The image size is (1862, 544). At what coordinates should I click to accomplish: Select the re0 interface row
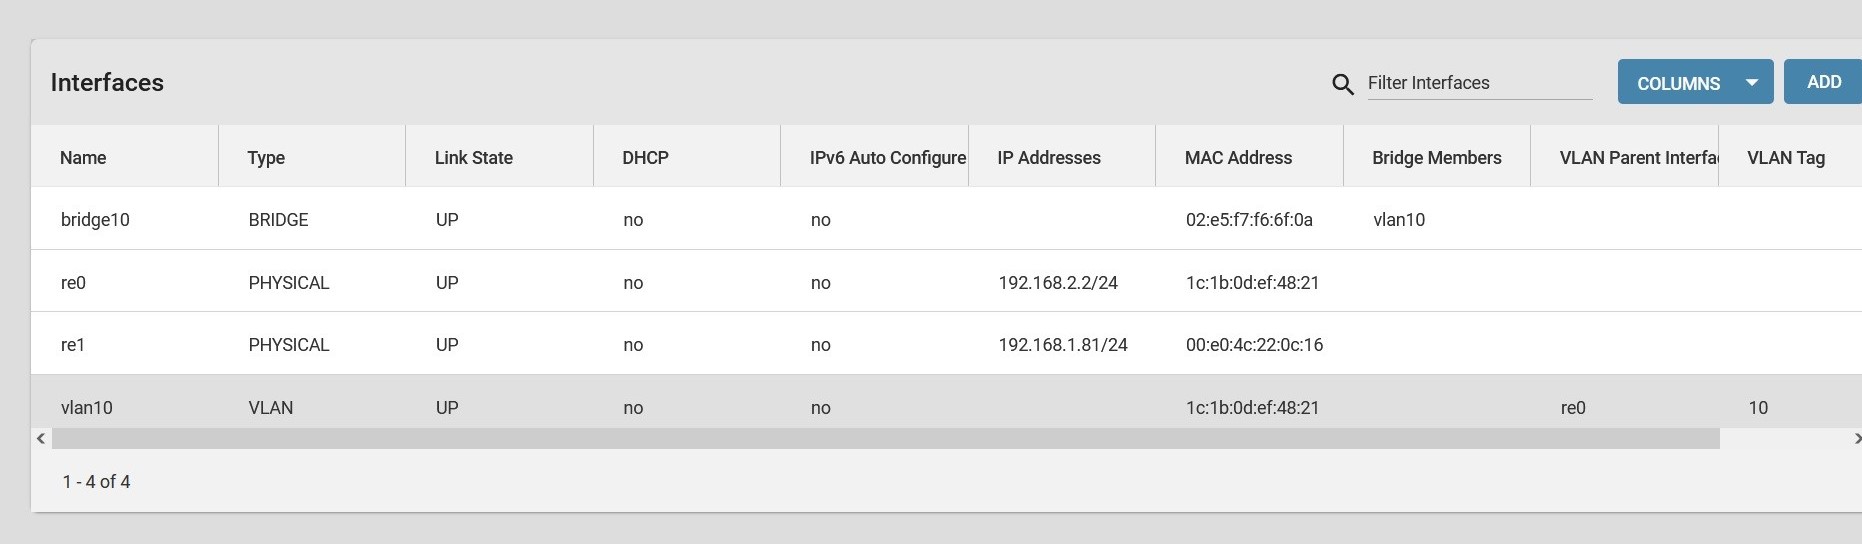(946, 282)
